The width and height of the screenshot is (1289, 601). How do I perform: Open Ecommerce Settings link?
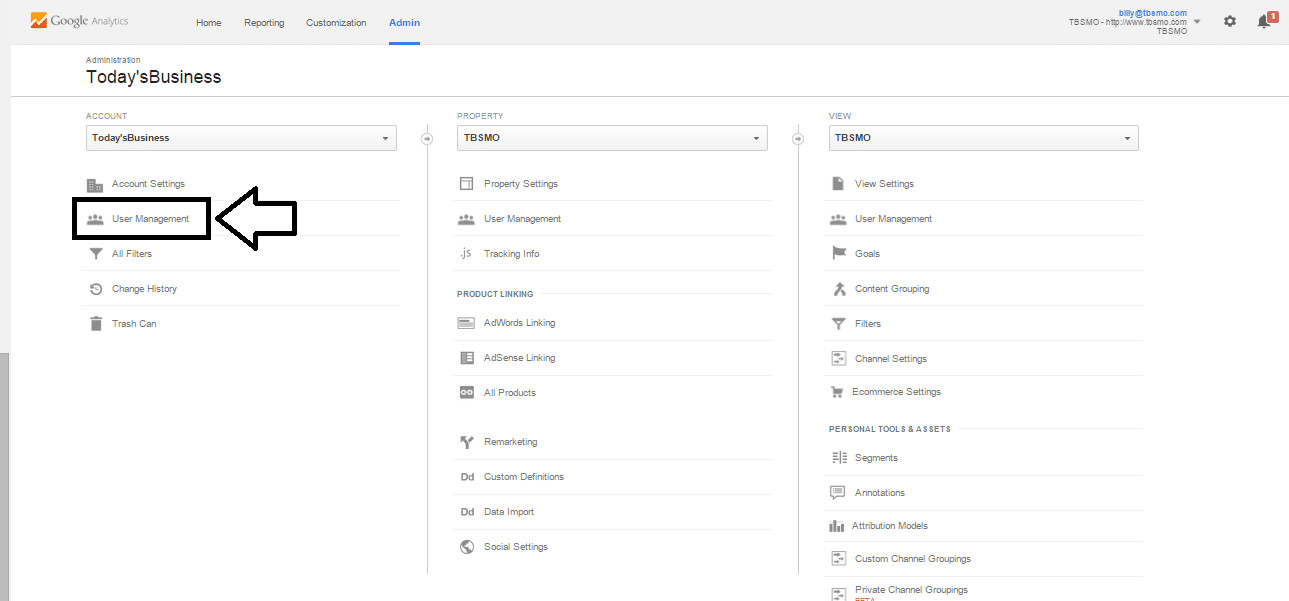point(896,392)
